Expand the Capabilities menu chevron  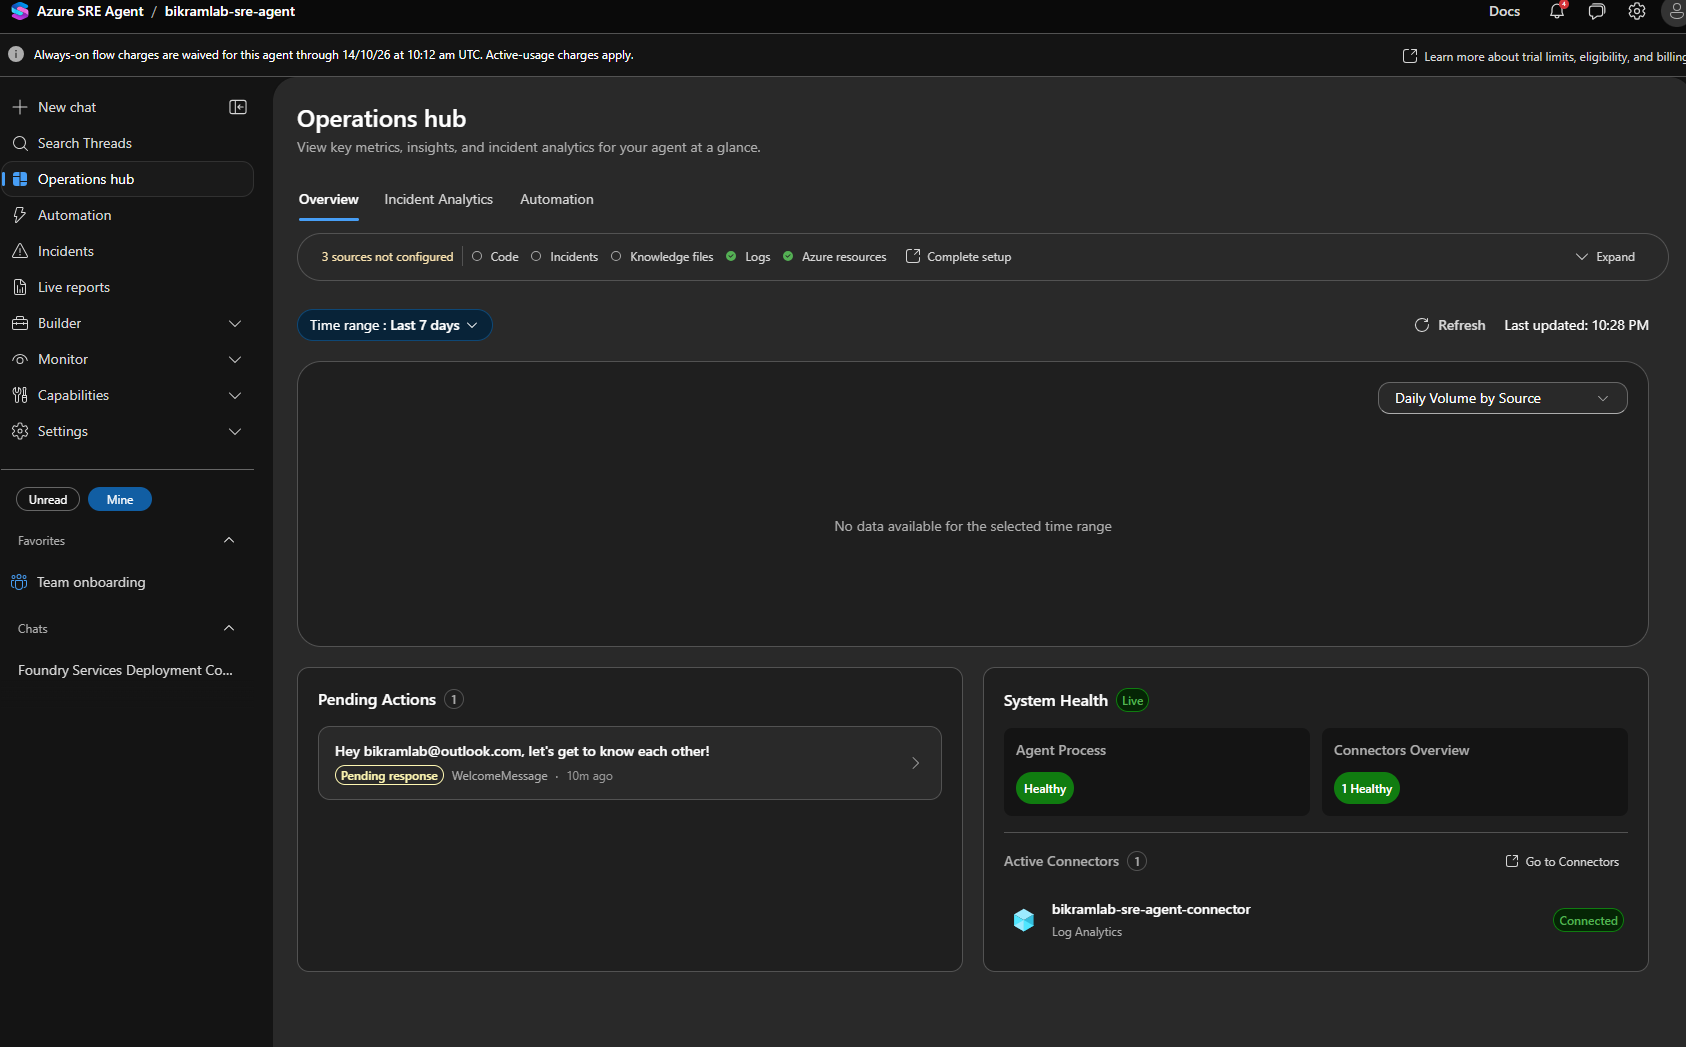coord(235,395)
